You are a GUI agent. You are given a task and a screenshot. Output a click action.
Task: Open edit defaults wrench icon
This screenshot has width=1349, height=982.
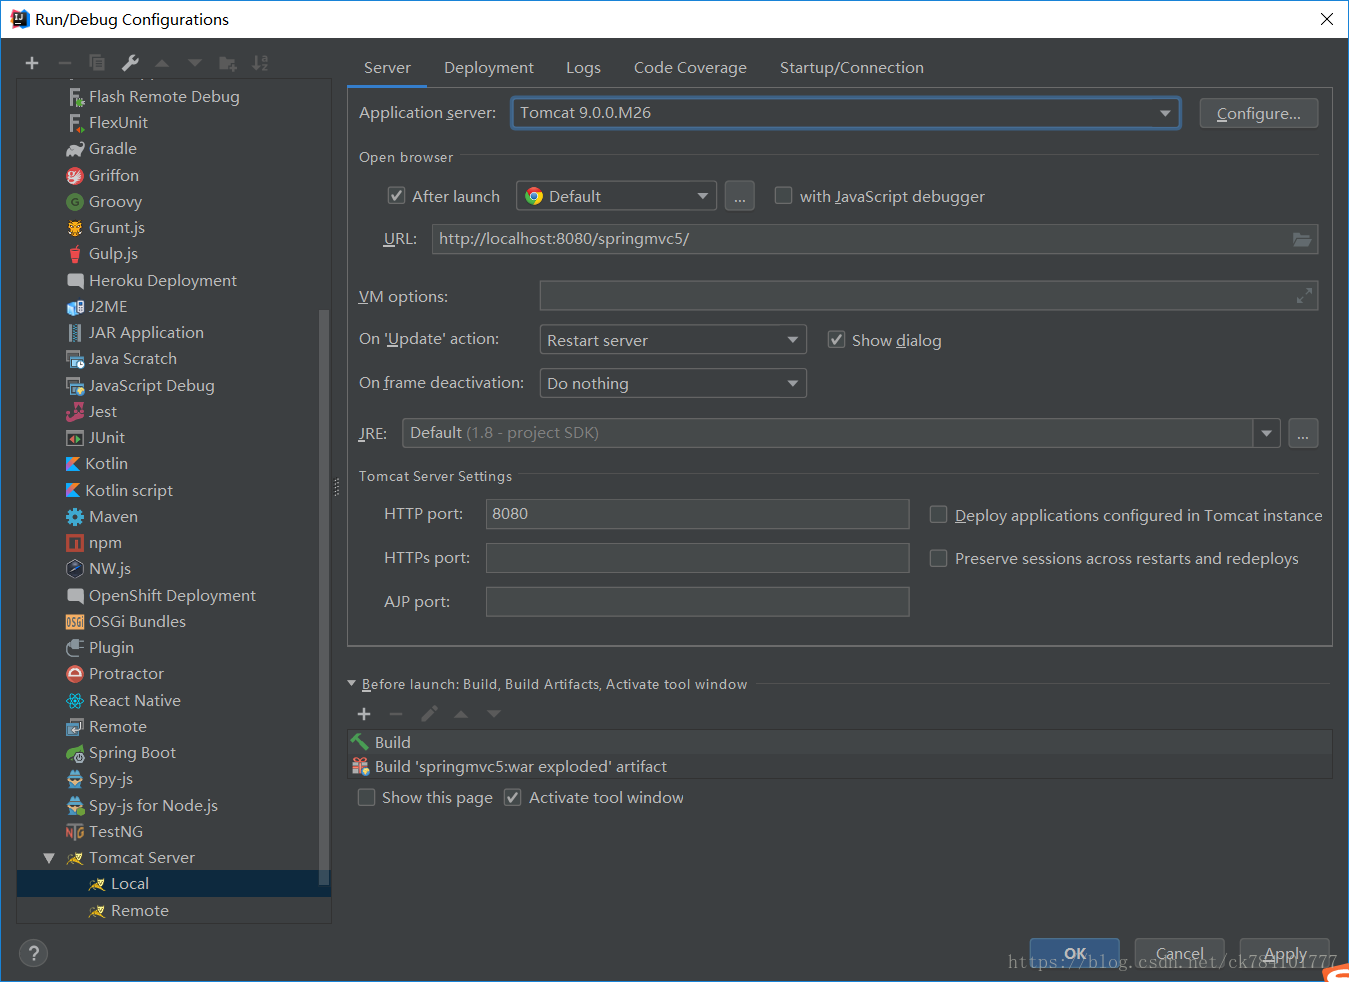coord(130,63)
